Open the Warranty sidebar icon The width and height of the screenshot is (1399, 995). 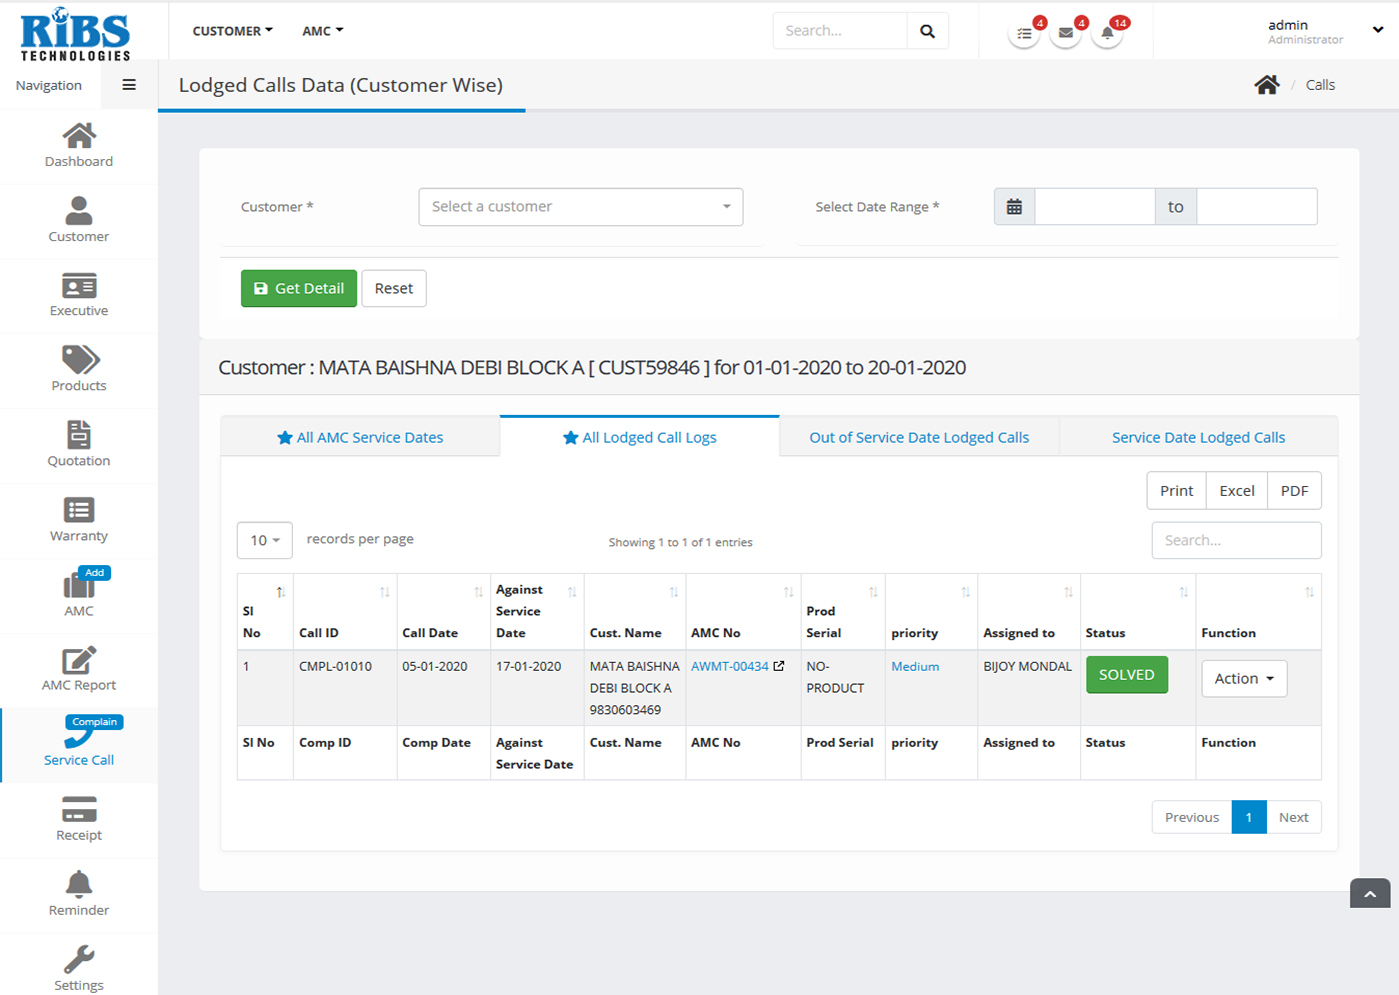[79, 510]
